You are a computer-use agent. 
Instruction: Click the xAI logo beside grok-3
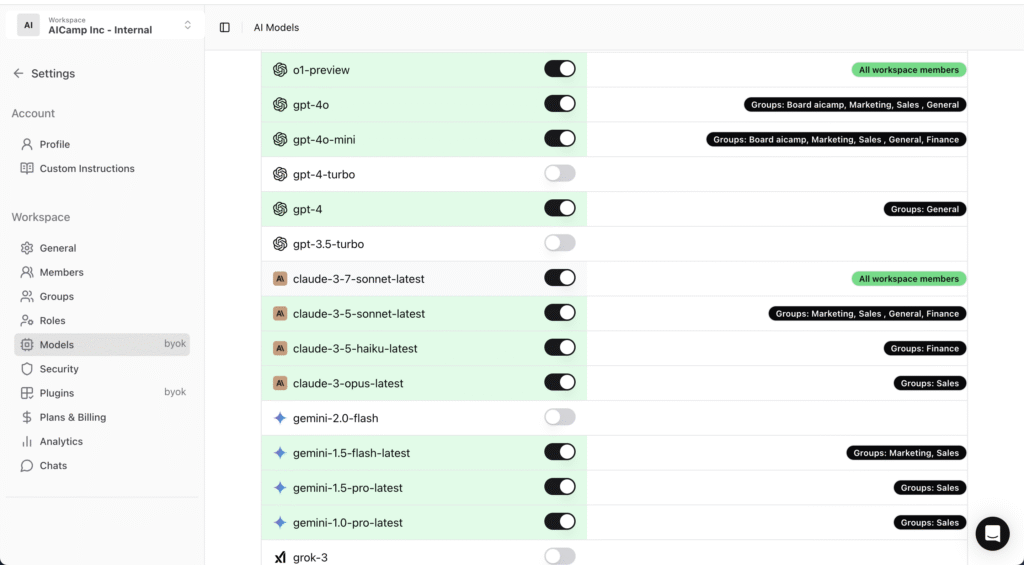(x=280, y=557)
